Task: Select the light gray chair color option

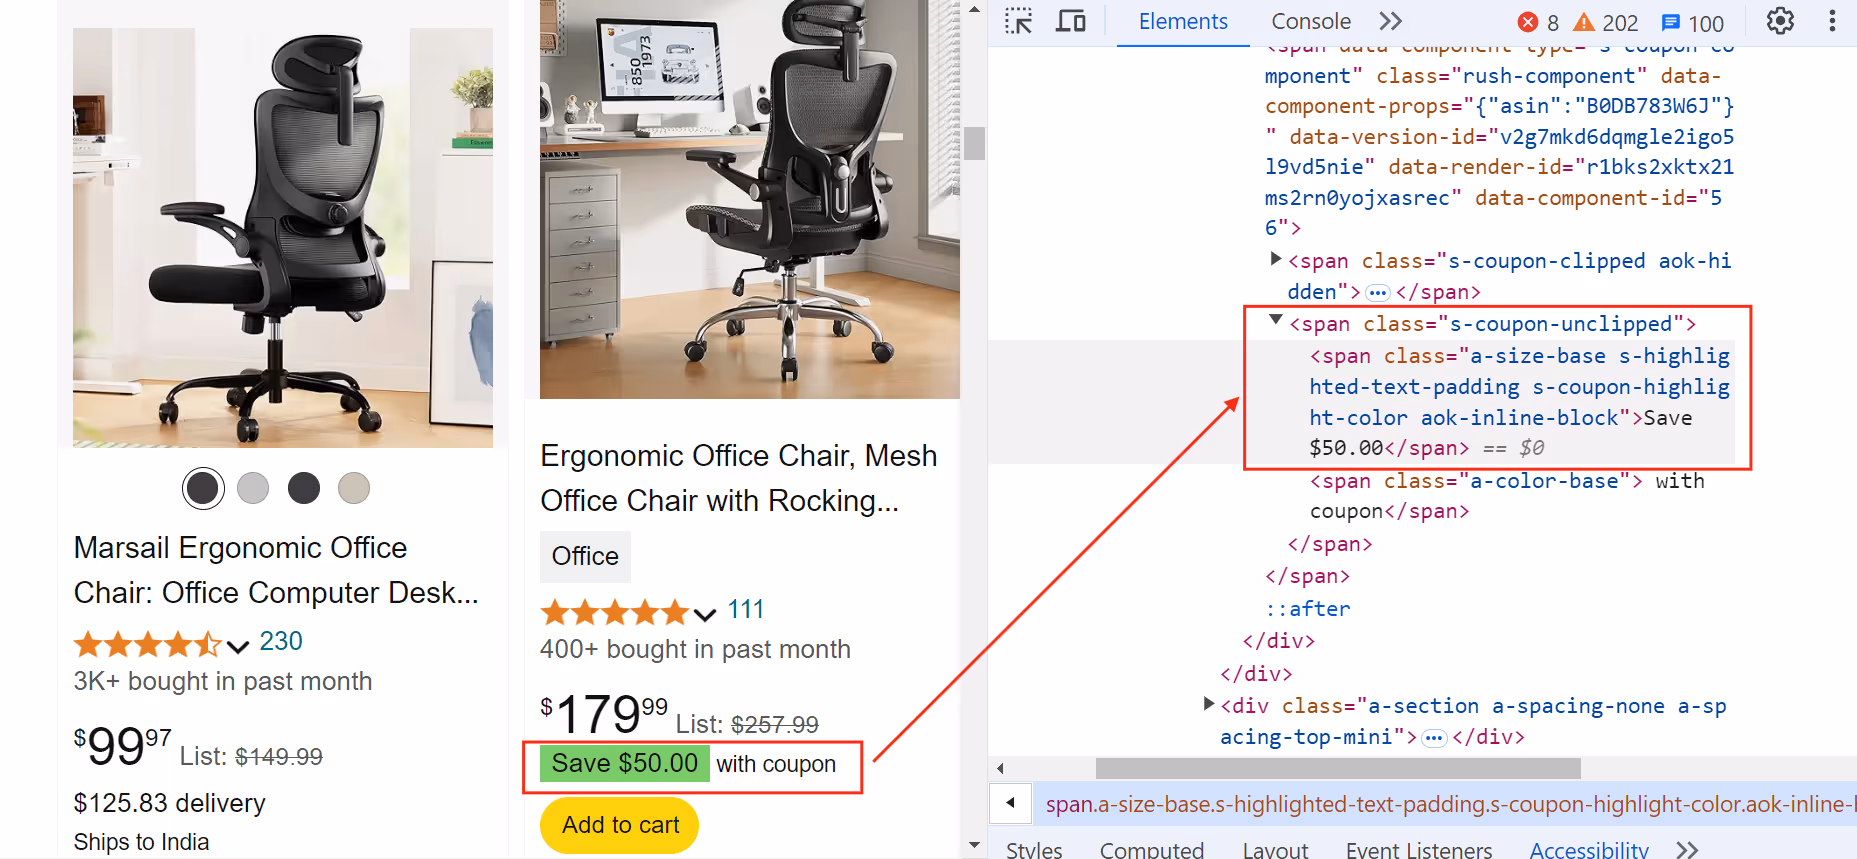Action: [x=253, y=488]
